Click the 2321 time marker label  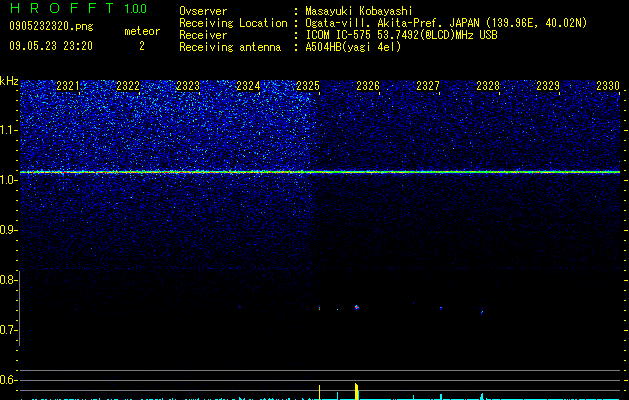click(68, 86)
